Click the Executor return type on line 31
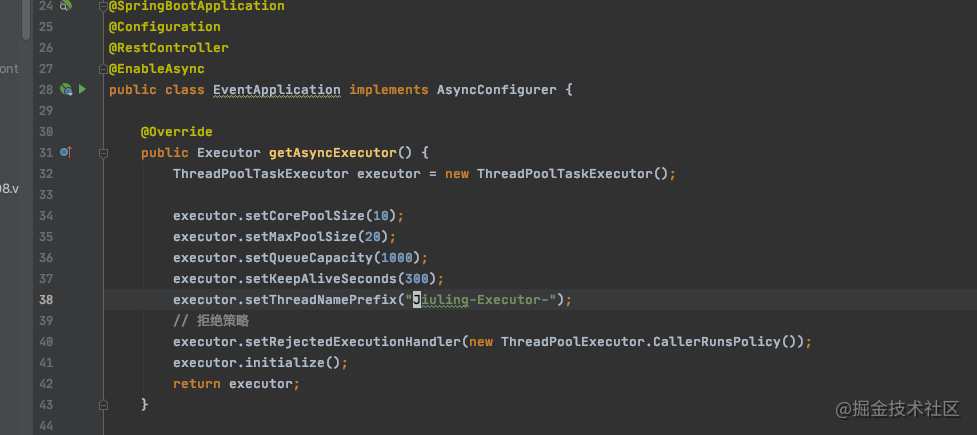 (x=229, y=153)
